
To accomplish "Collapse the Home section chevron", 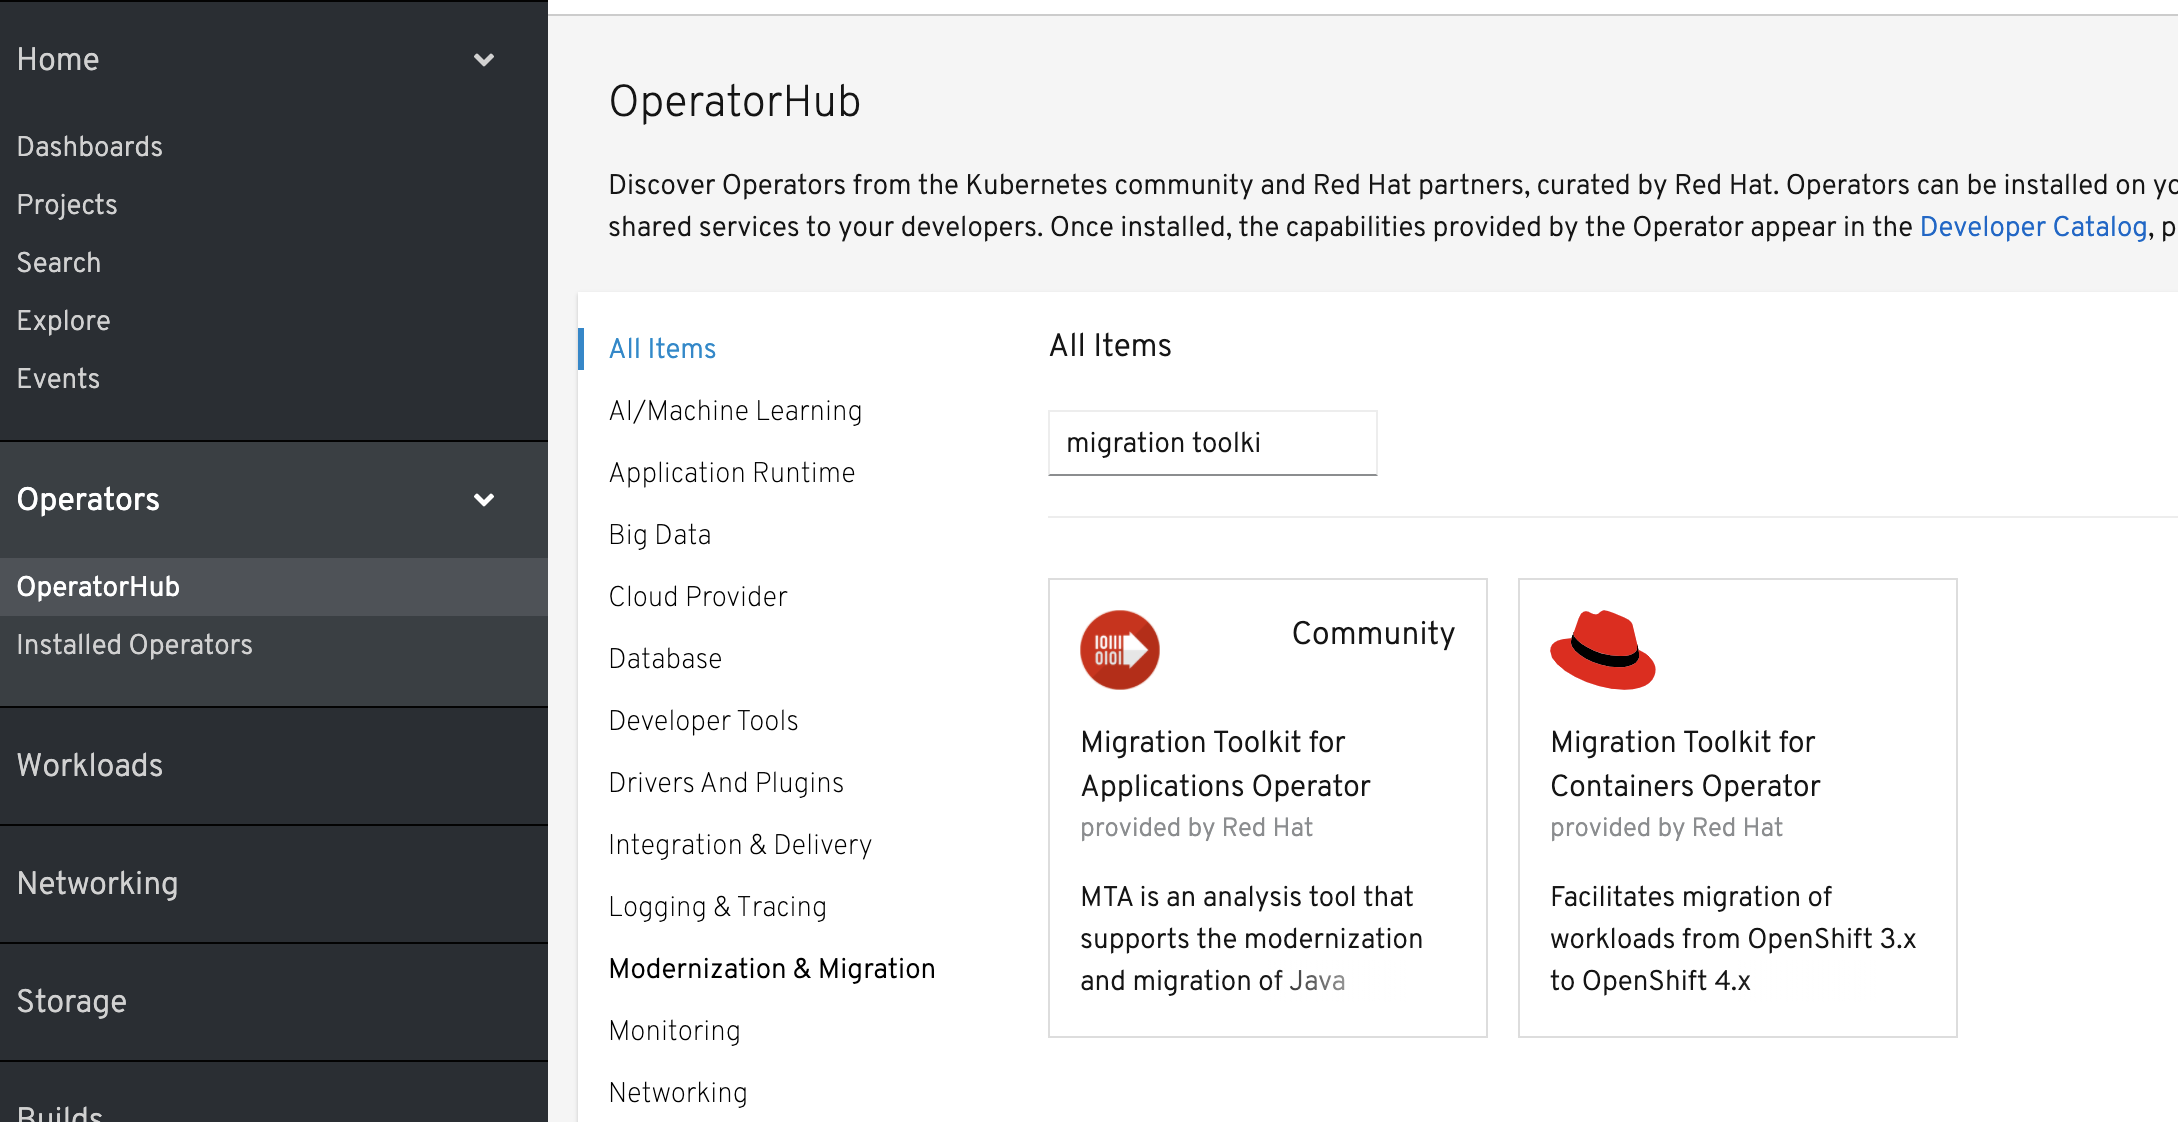I will tap(484, 60).
